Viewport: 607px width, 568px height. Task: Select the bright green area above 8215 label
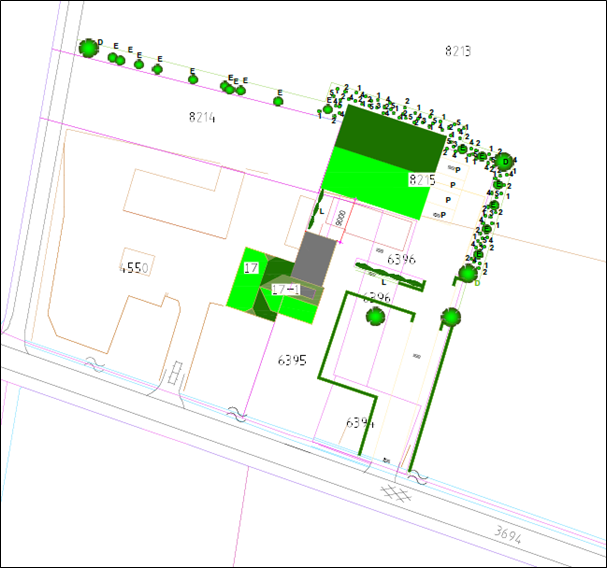pos(376,182)
